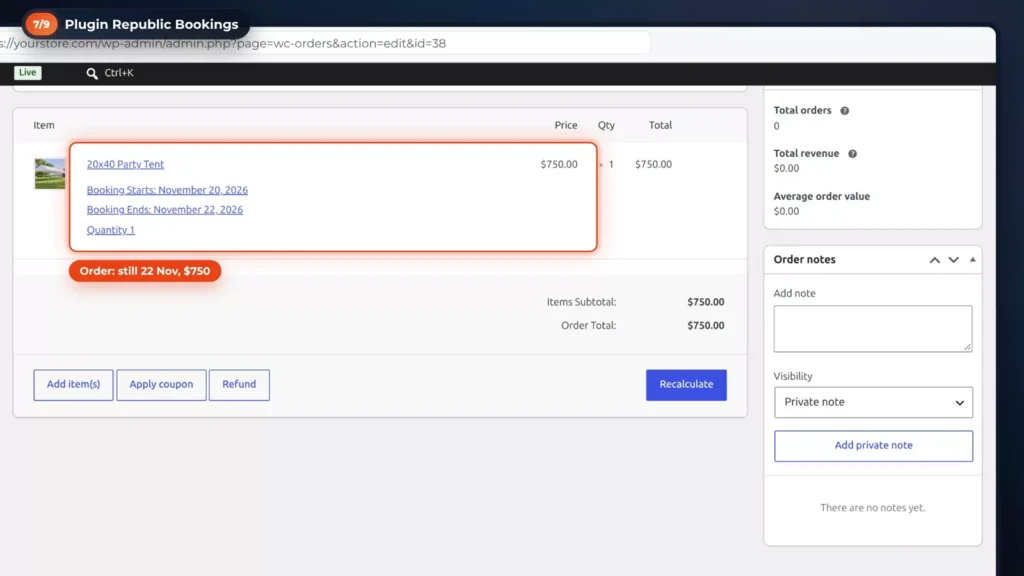The width and height of the screenshot is (1024, 576).
Task: Click the Apply coupon button
Action: click(161, 385)
